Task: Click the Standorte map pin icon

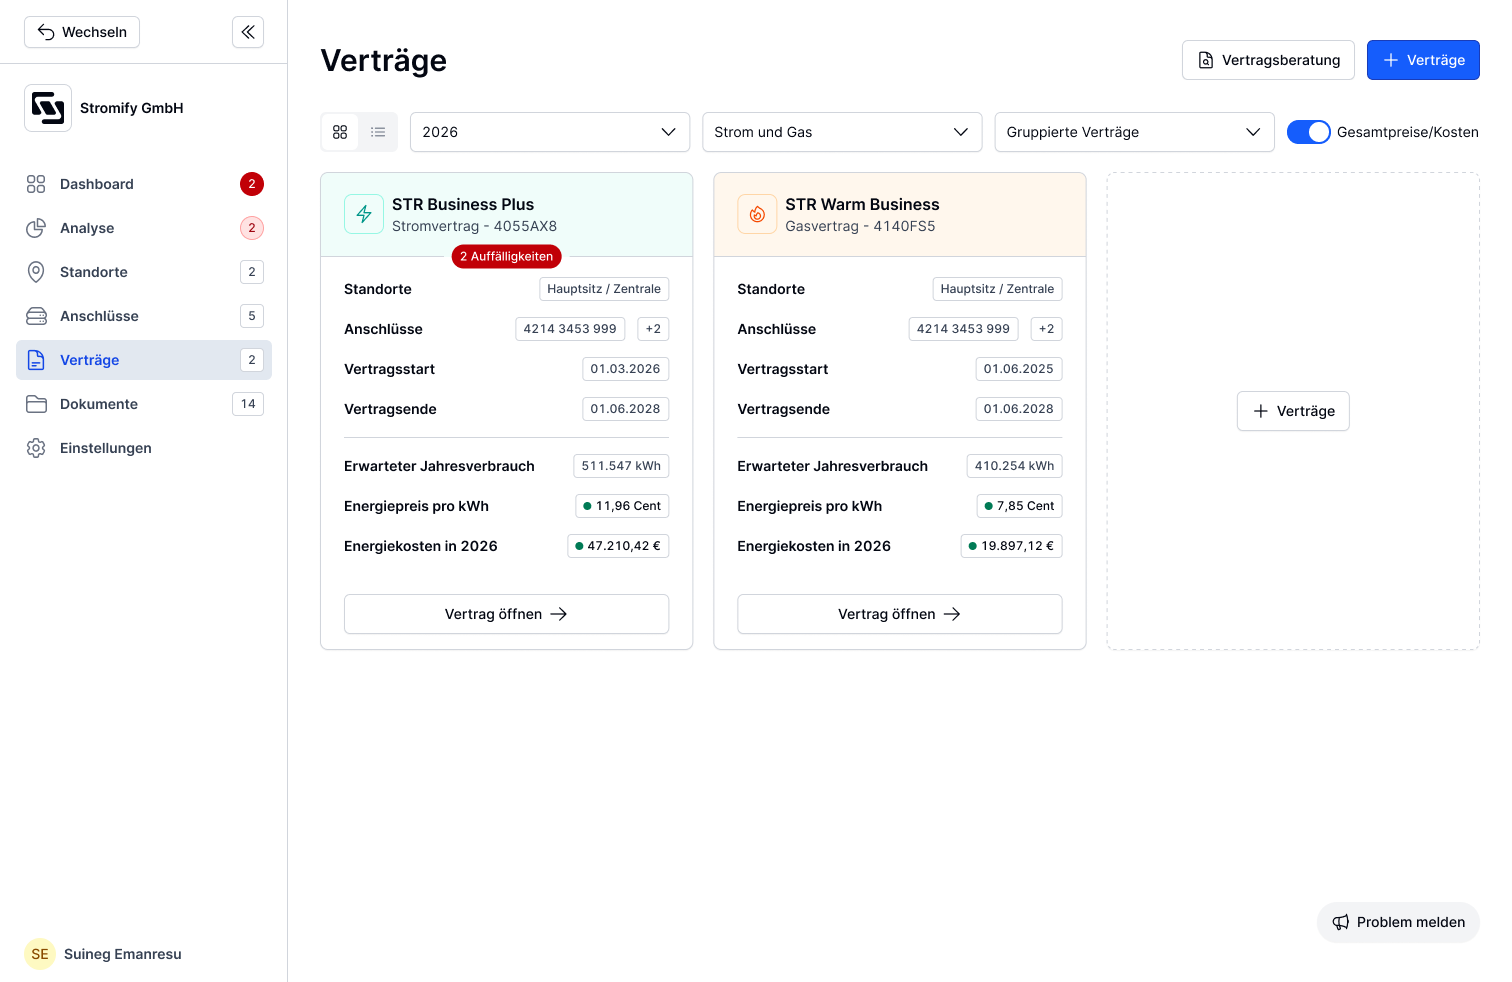Action: [x=36, y=272]
